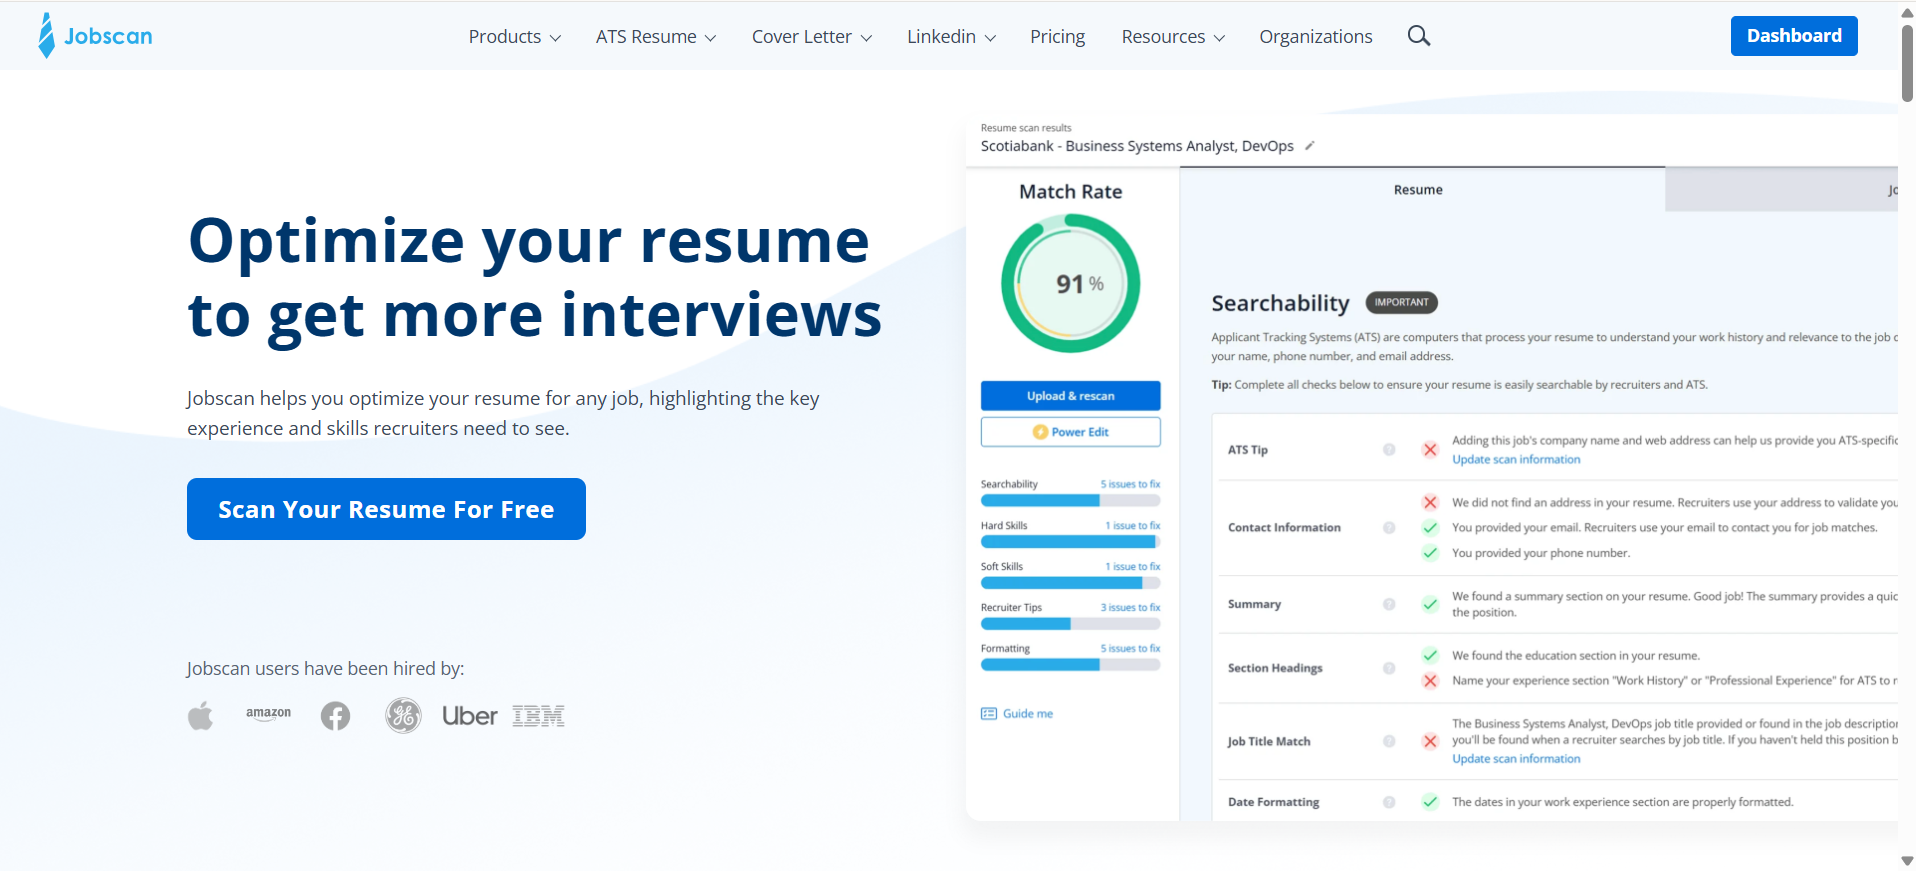This screenshot has height=871, width=1916.
Task: Click the GE company logo
Action: pos(403,716)
